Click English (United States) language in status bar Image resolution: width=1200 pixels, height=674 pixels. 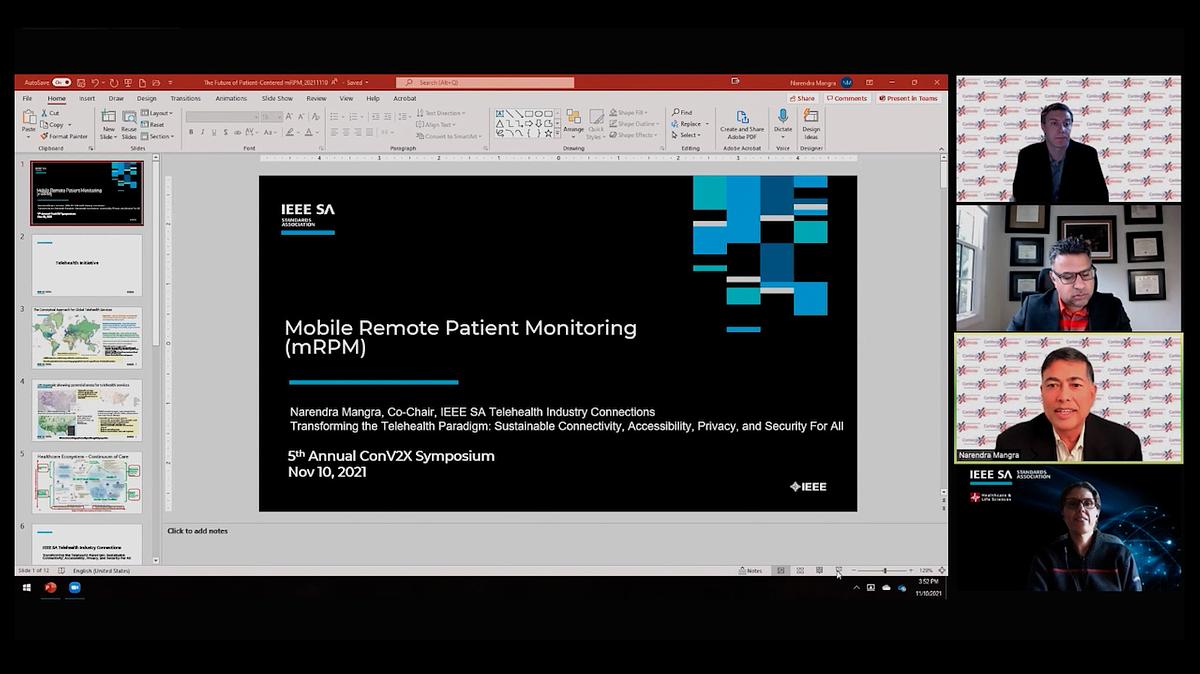click(101, 570)
